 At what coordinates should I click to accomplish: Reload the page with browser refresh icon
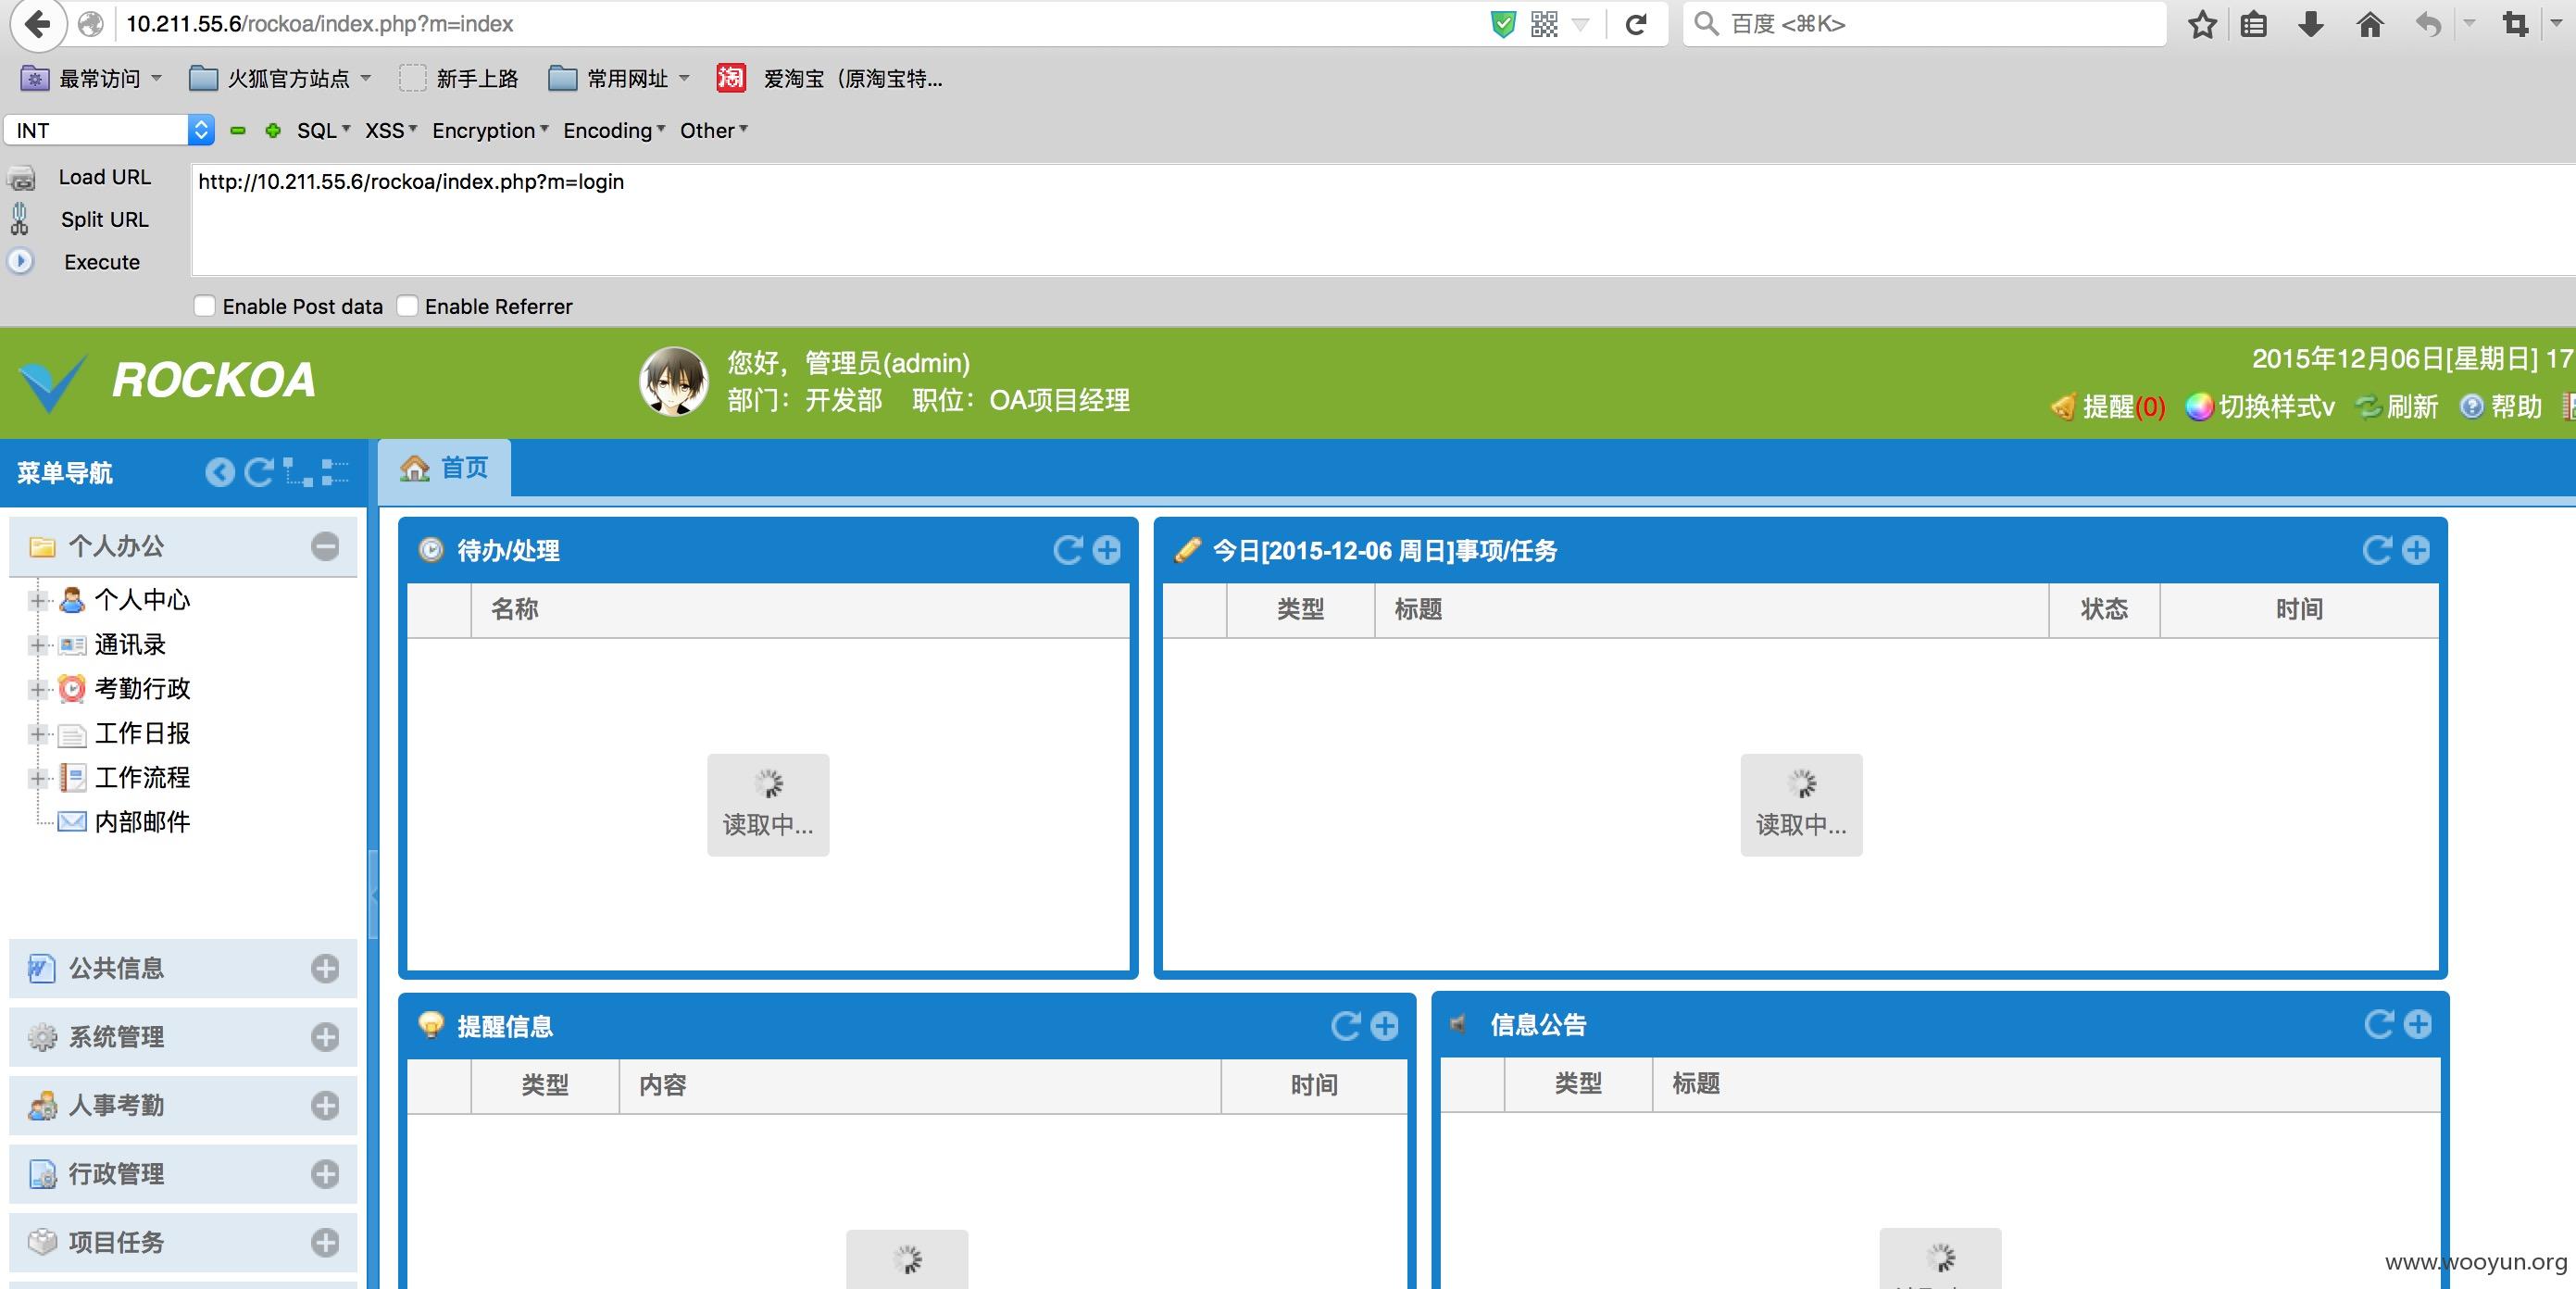pyautogui.click(x=1636, y=24)
